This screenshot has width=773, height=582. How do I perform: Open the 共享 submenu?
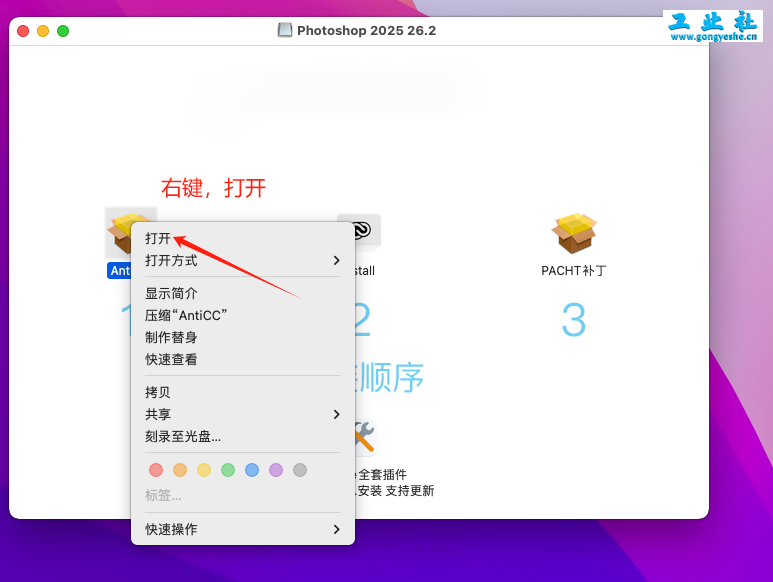(243, 414)
